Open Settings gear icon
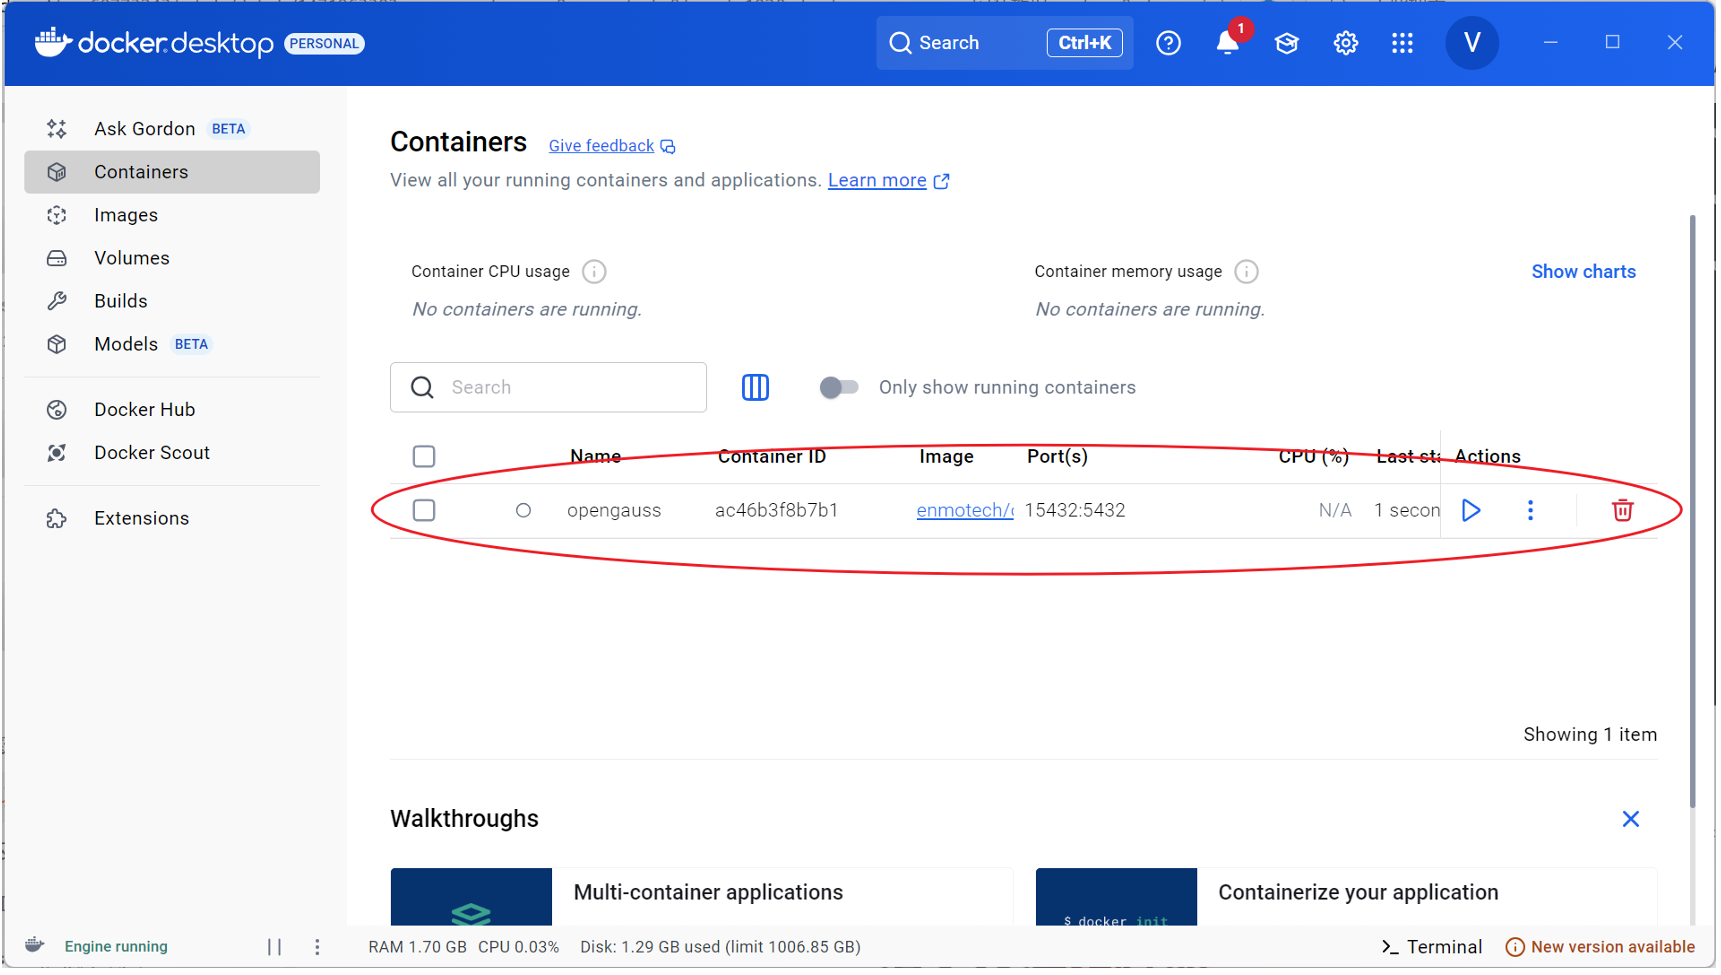Screen dimensions: 1721x975 [x=1346, y=43]
